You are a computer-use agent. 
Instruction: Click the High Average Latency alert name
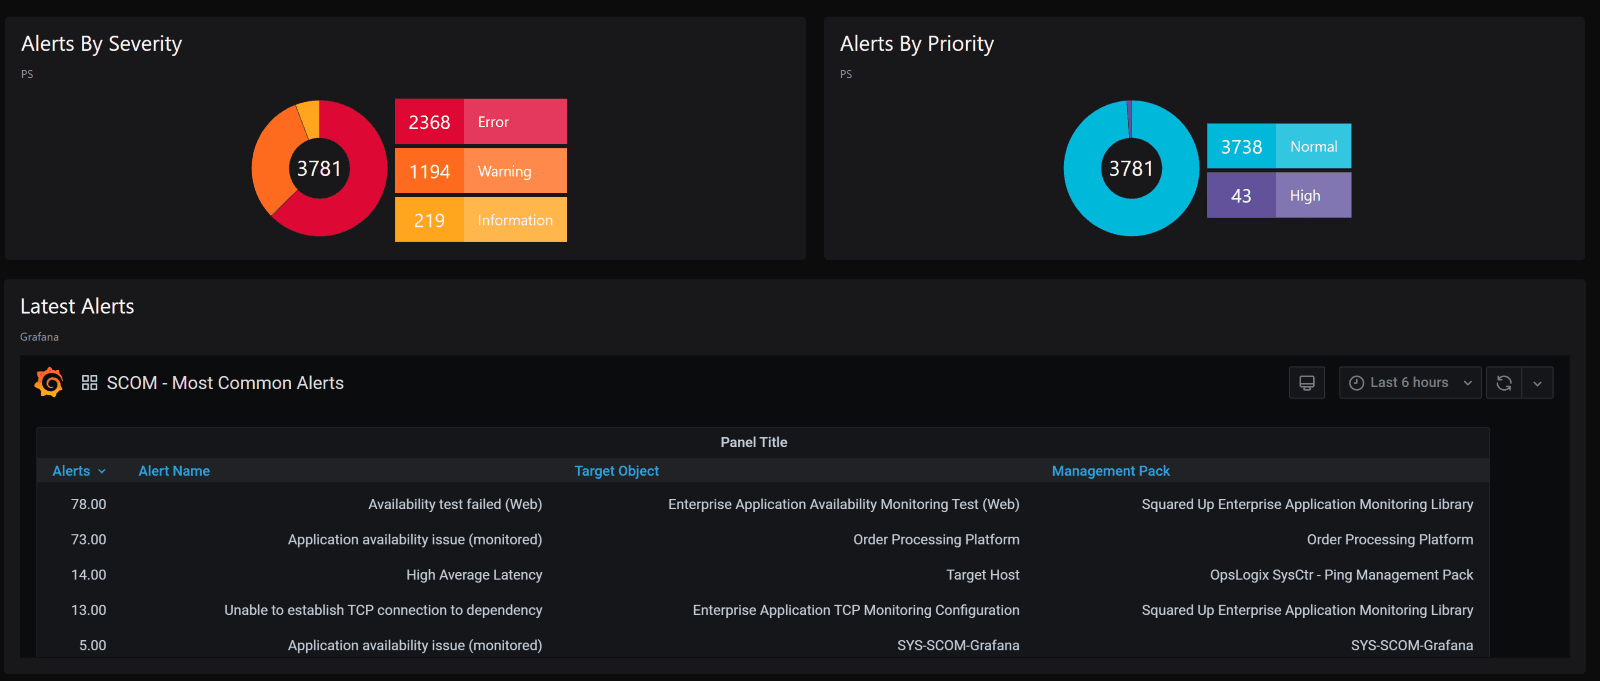474,575
